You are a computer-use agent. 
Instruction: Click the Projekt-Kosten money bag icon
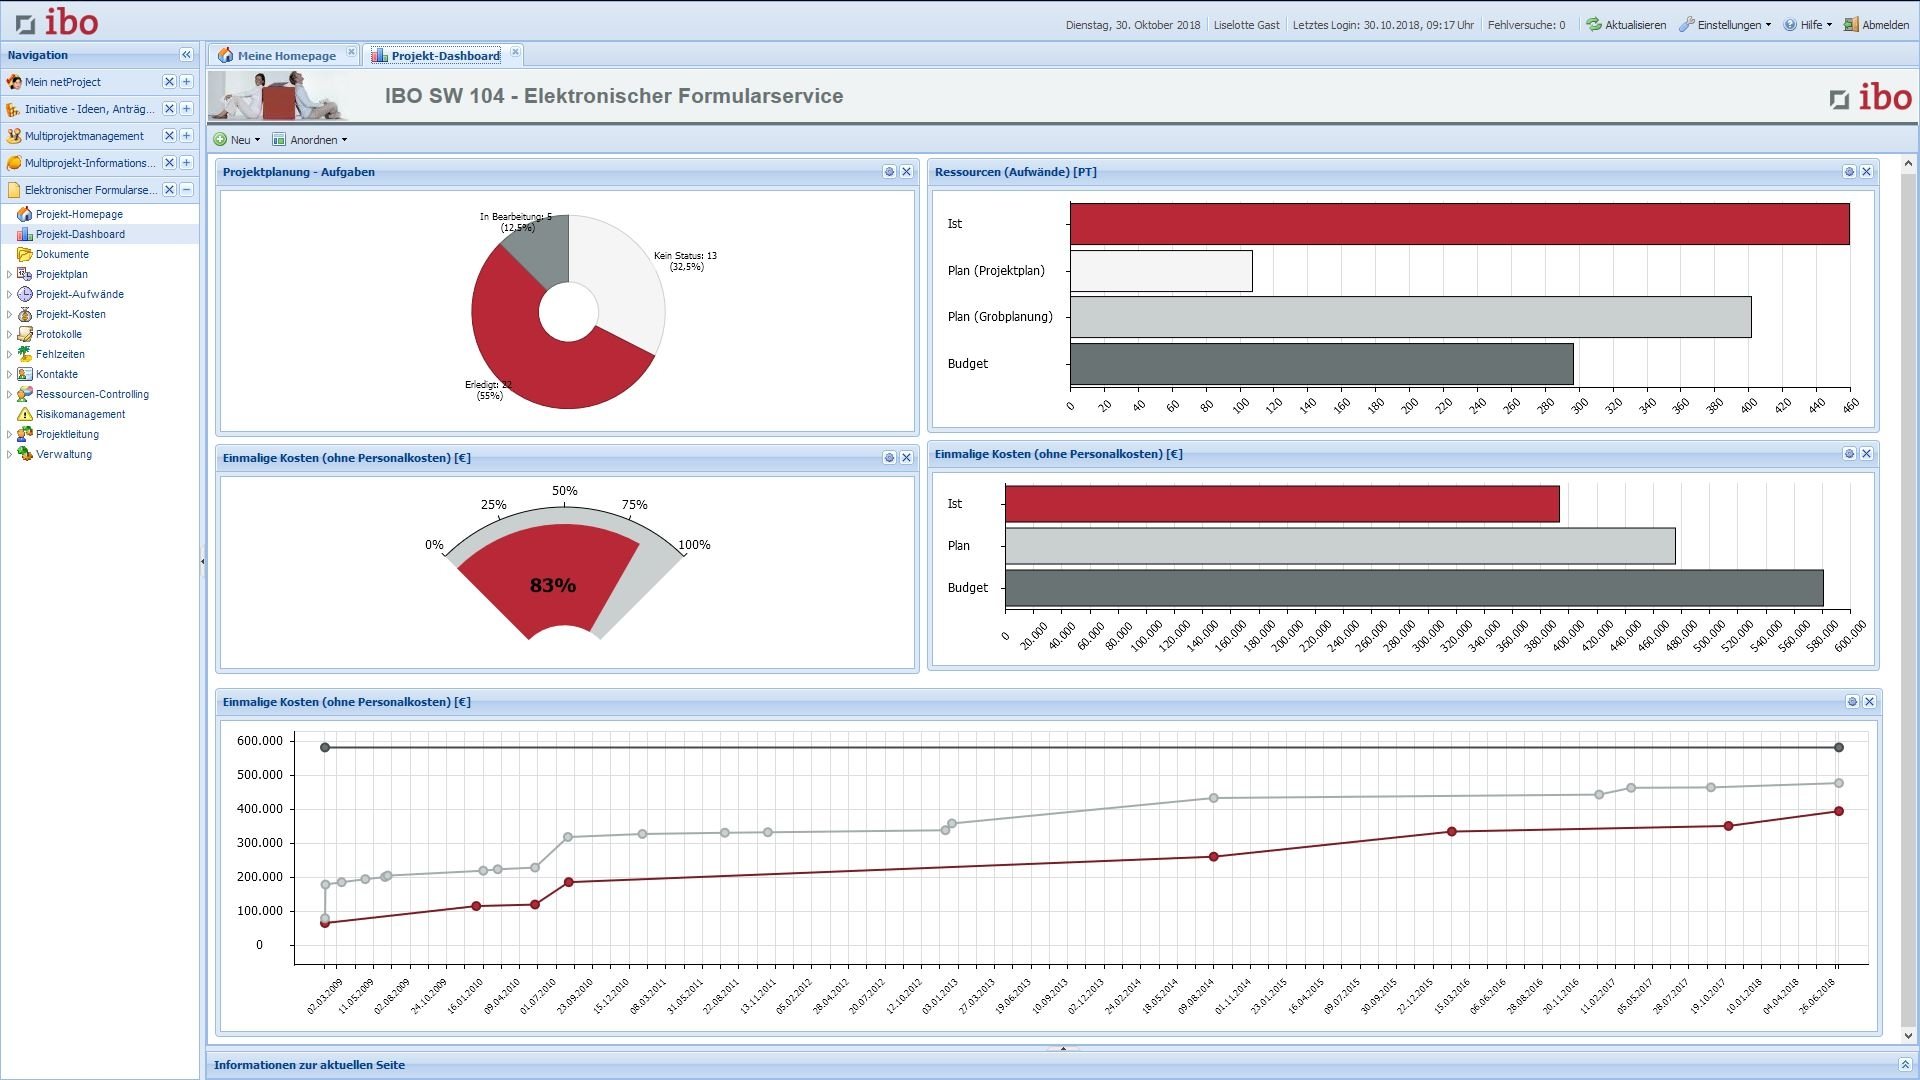coord(25,314)
